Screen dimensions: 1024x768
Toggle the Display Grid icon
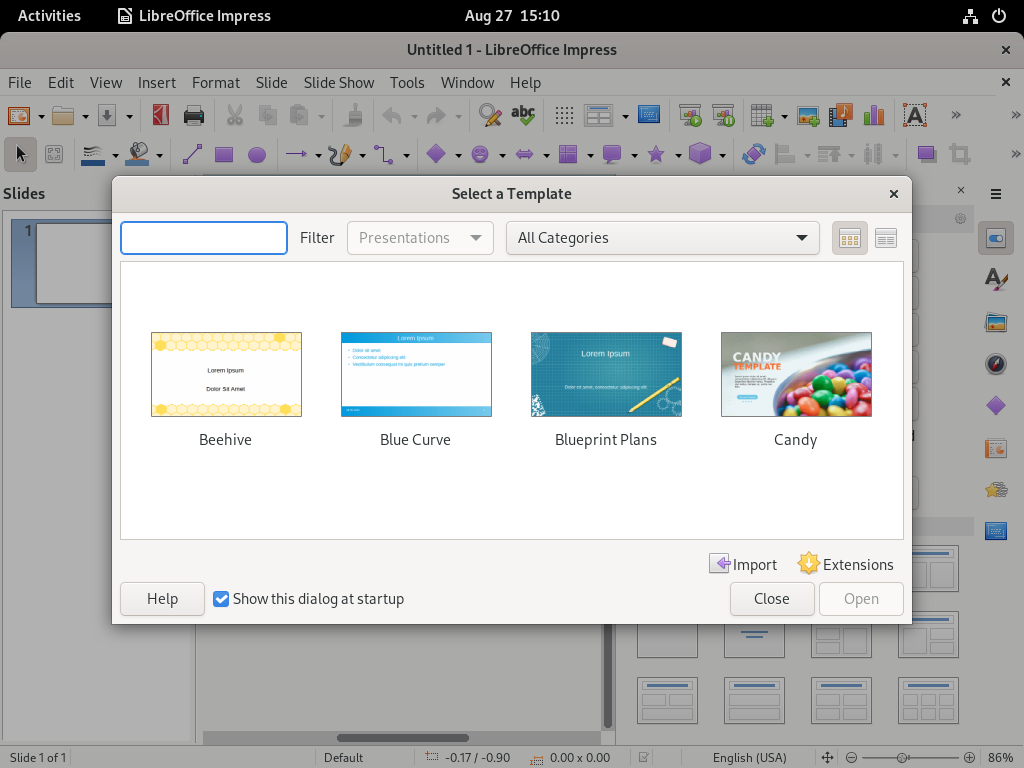click(564, 116)
